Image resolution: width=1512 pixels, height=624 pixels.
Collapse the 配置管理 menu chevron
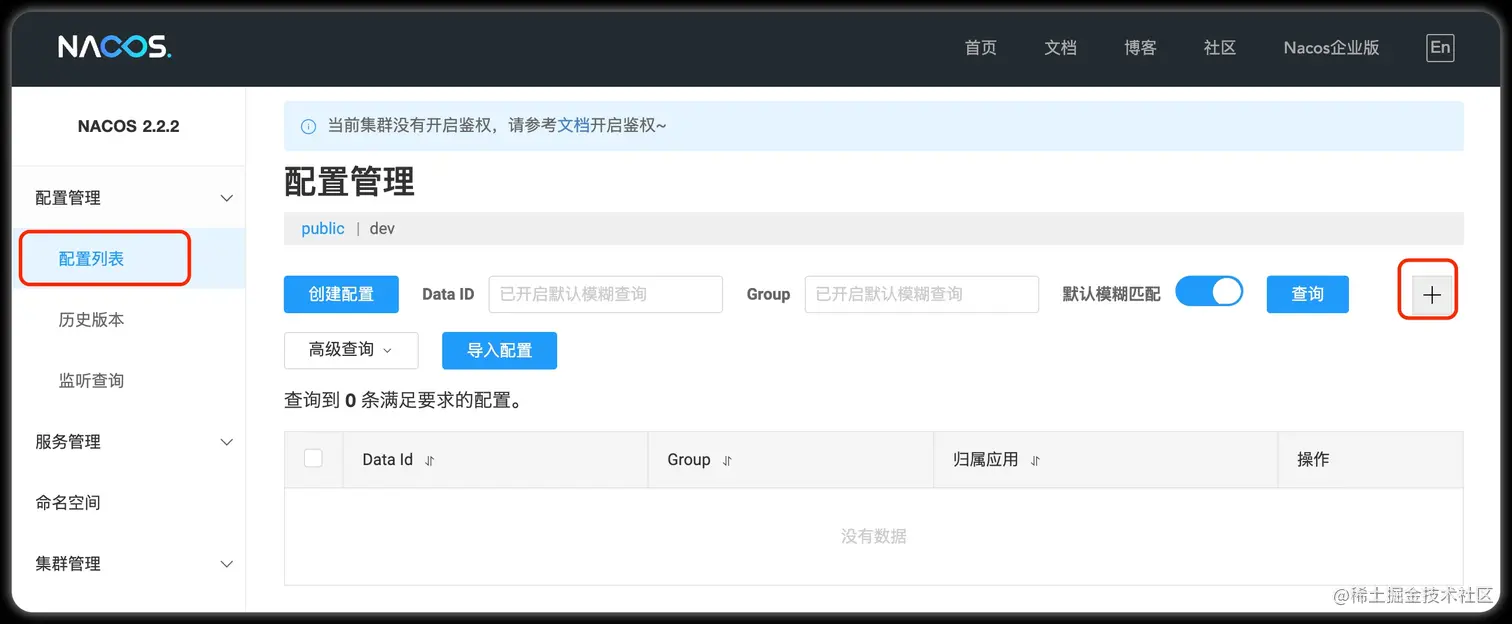click(227, 198)
